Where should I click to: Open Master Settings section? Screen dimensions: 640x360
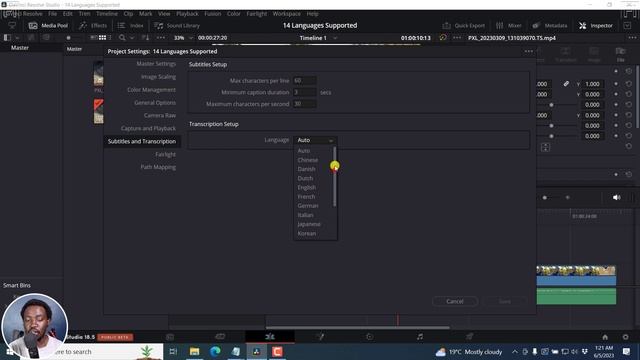click(156, 64)
